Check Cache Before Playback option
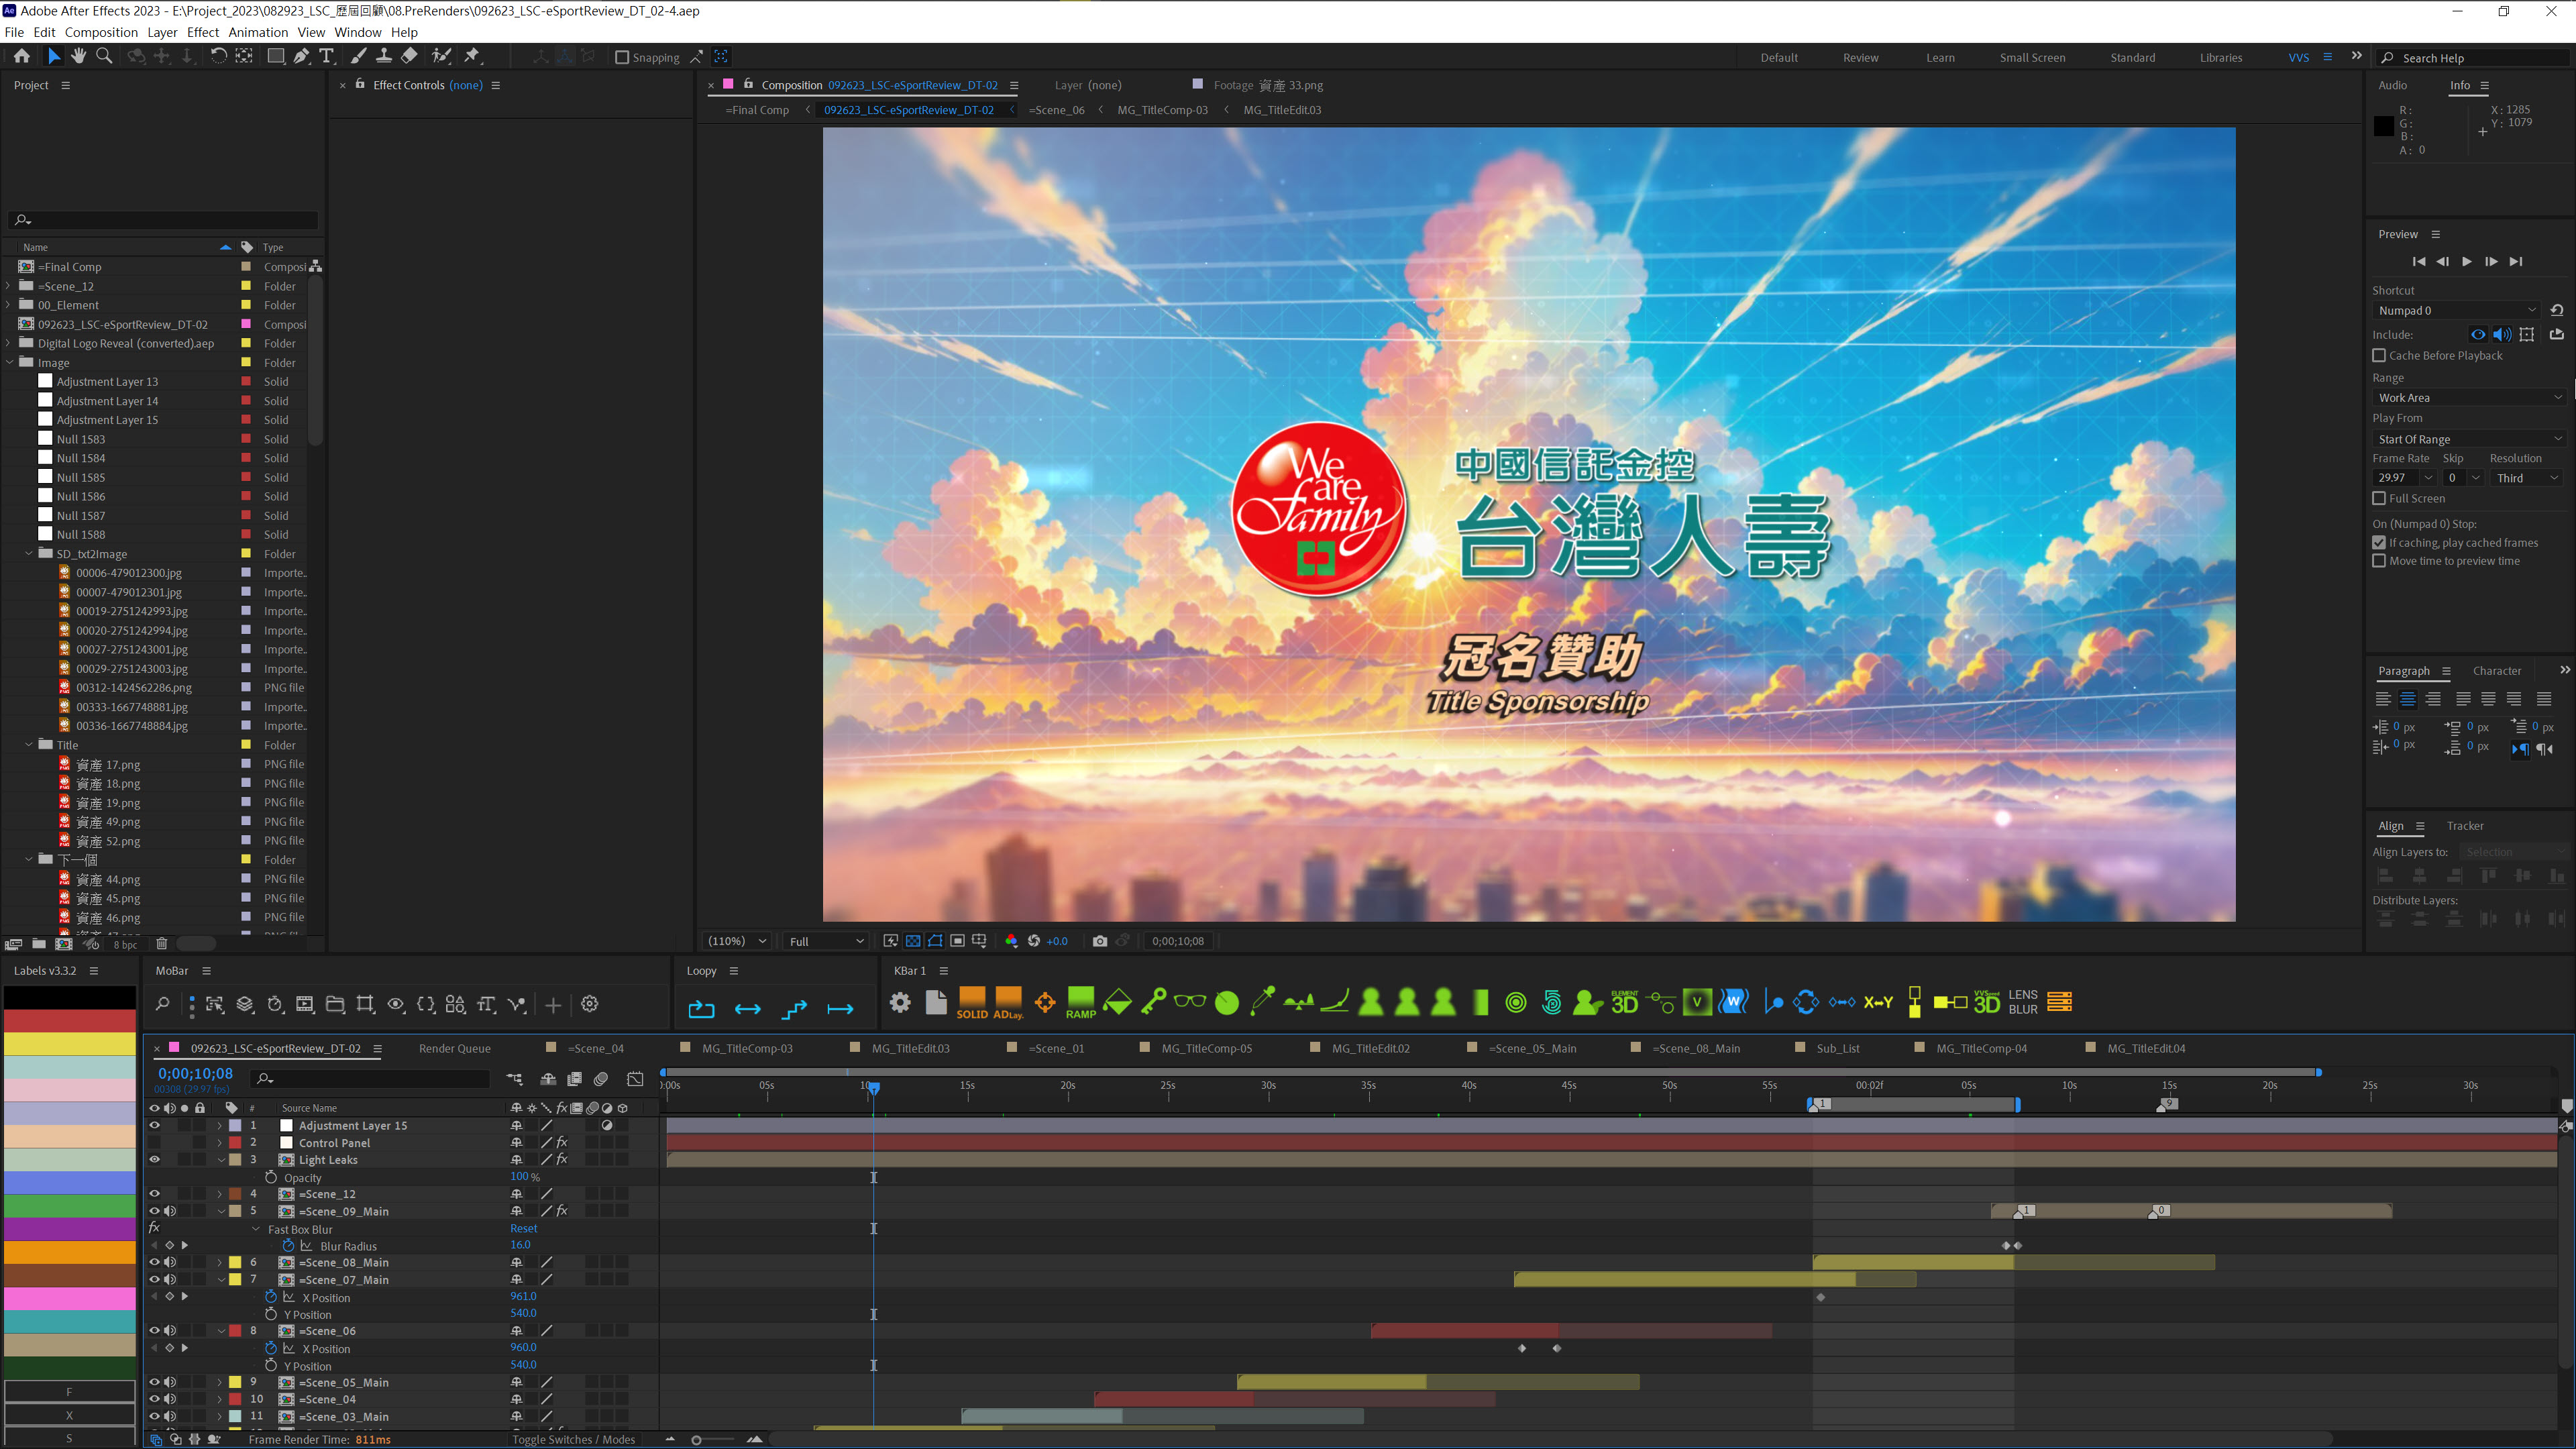The image size is (2576, 1449). [2380, 356]
